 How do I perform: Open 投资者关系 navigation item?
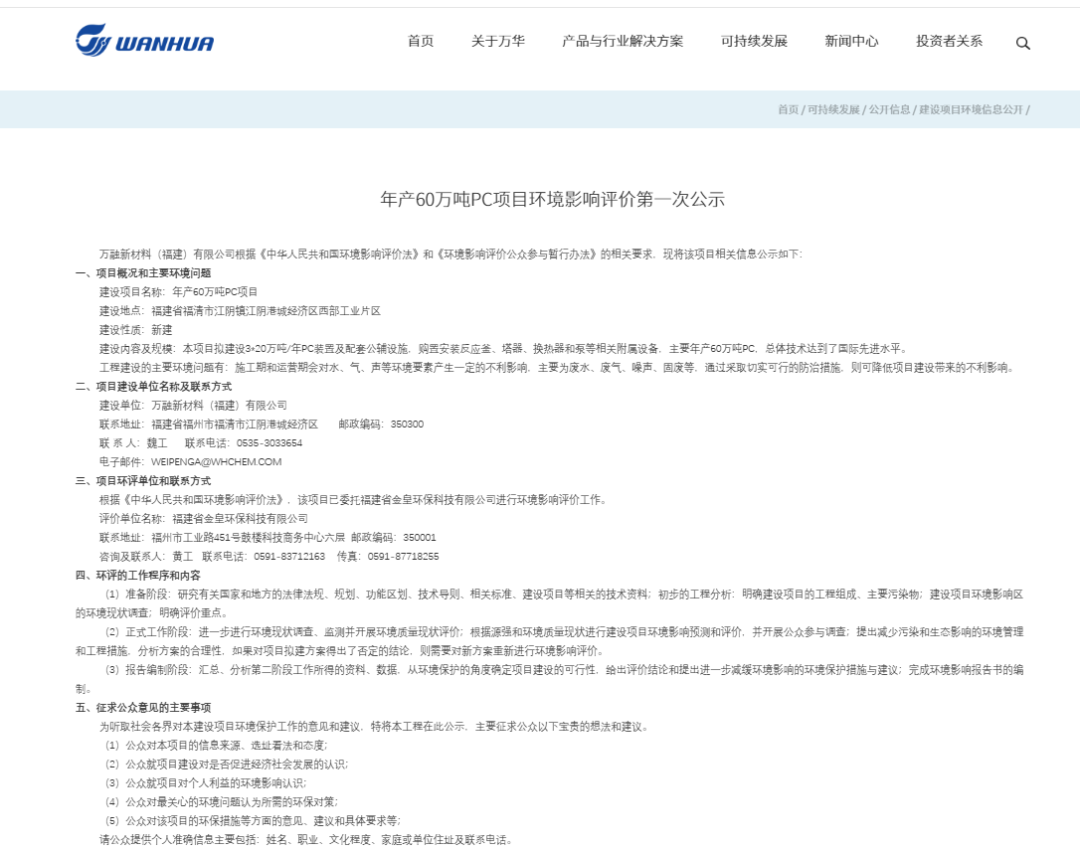949,41
